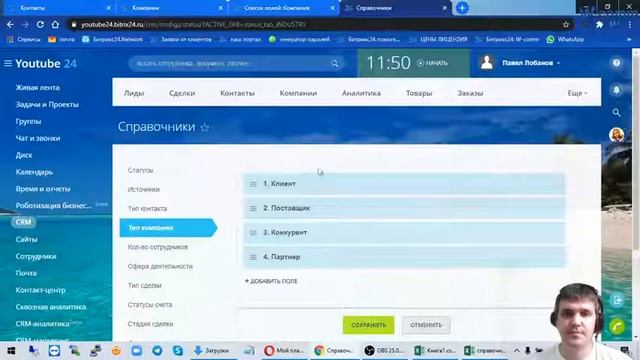Reload the page in the browser

click(40, 24)
